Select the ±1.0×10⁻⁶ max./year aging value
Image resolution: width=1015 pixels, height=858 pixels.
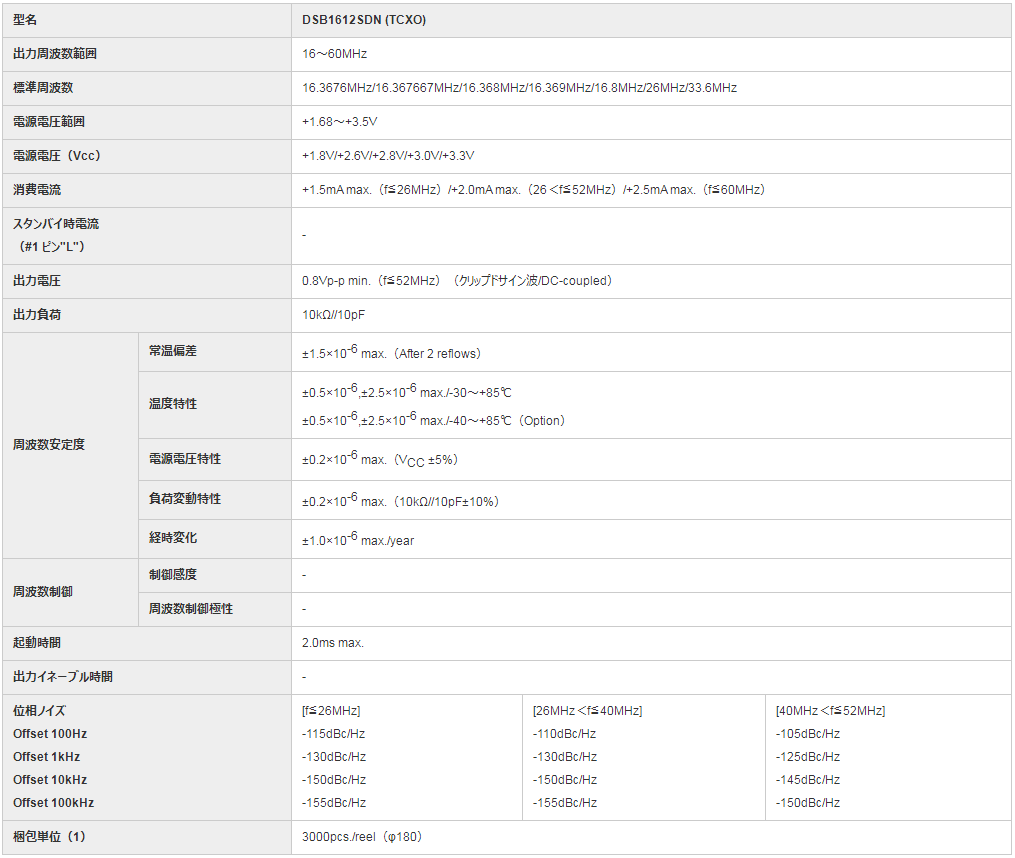coord(358,540)
